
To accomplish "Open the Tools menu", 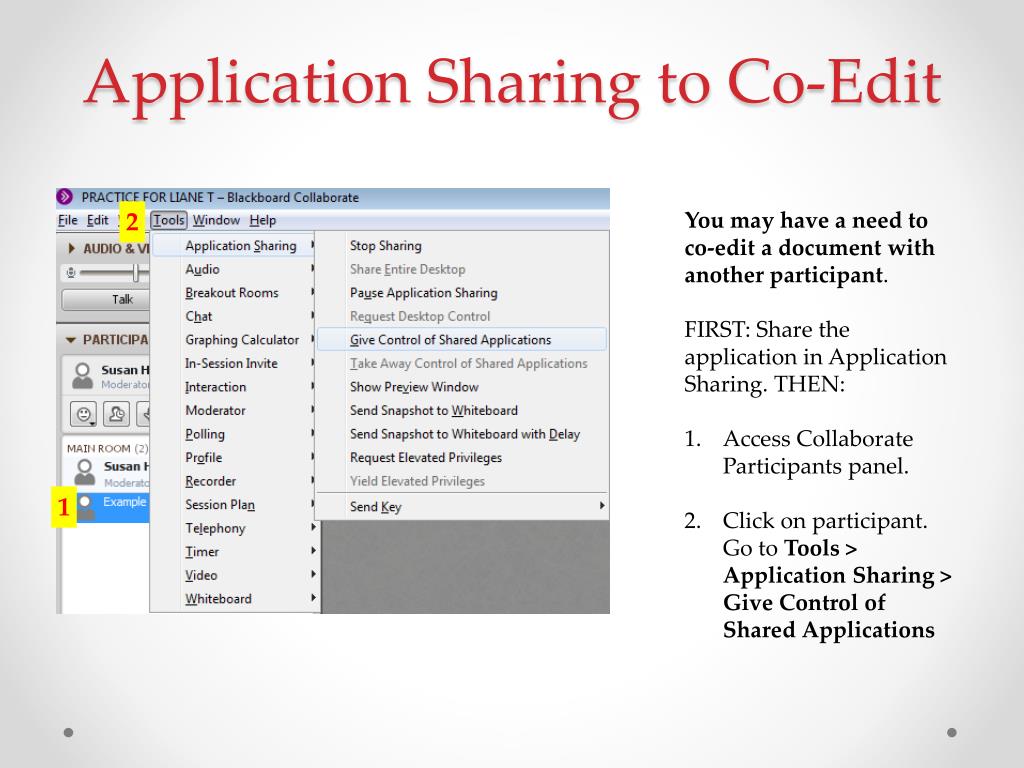I will click(168, 220).
